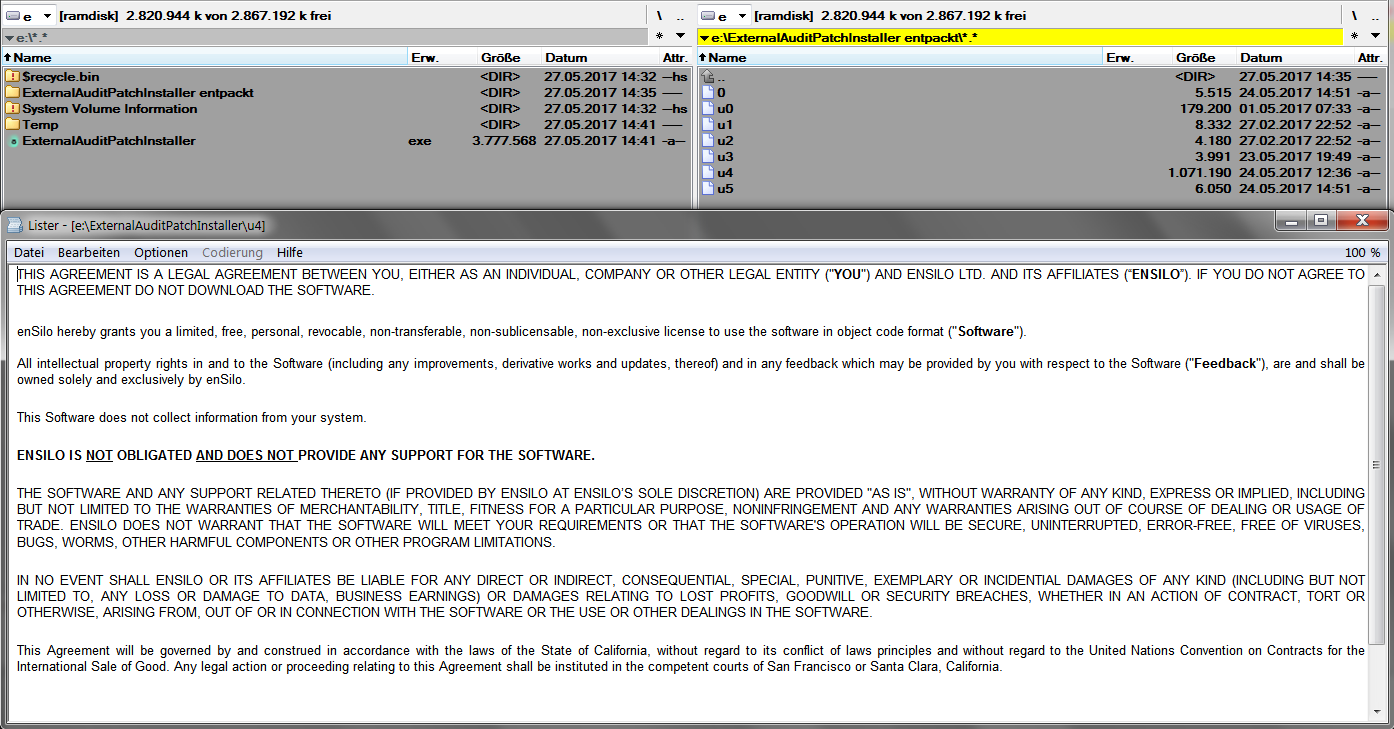Viewport: 1394px width, 729px height.
Task: Sort left panel by Größe column
Action: (509, 58)
